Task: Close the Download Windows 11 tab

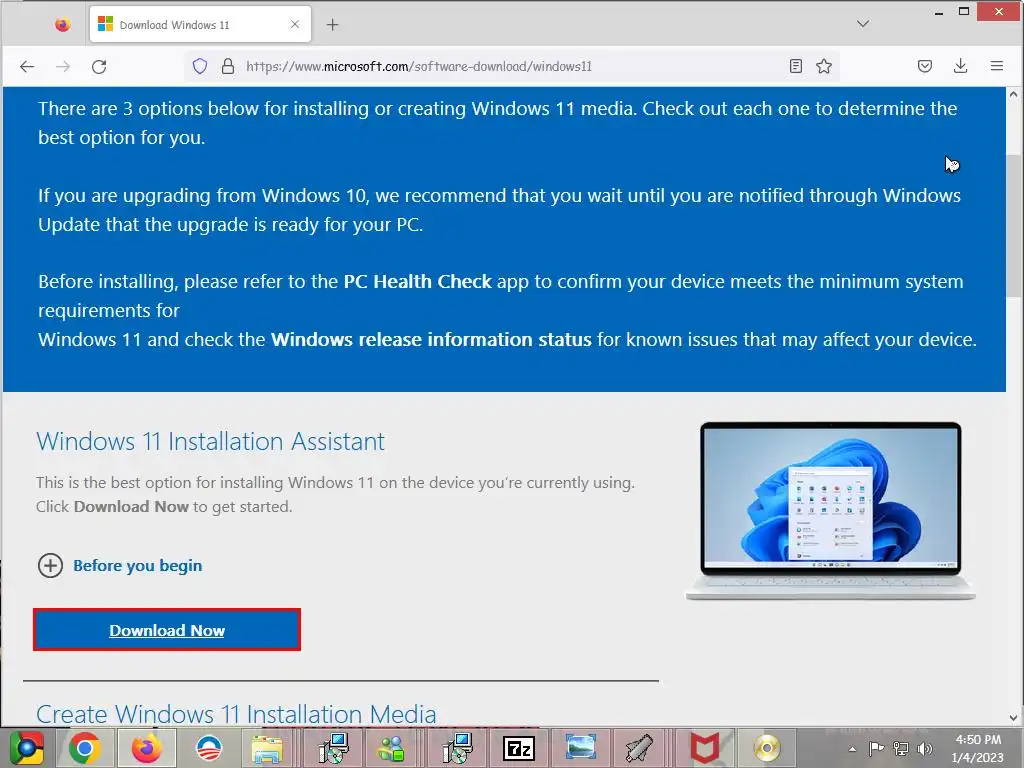Action: [295, 24]
